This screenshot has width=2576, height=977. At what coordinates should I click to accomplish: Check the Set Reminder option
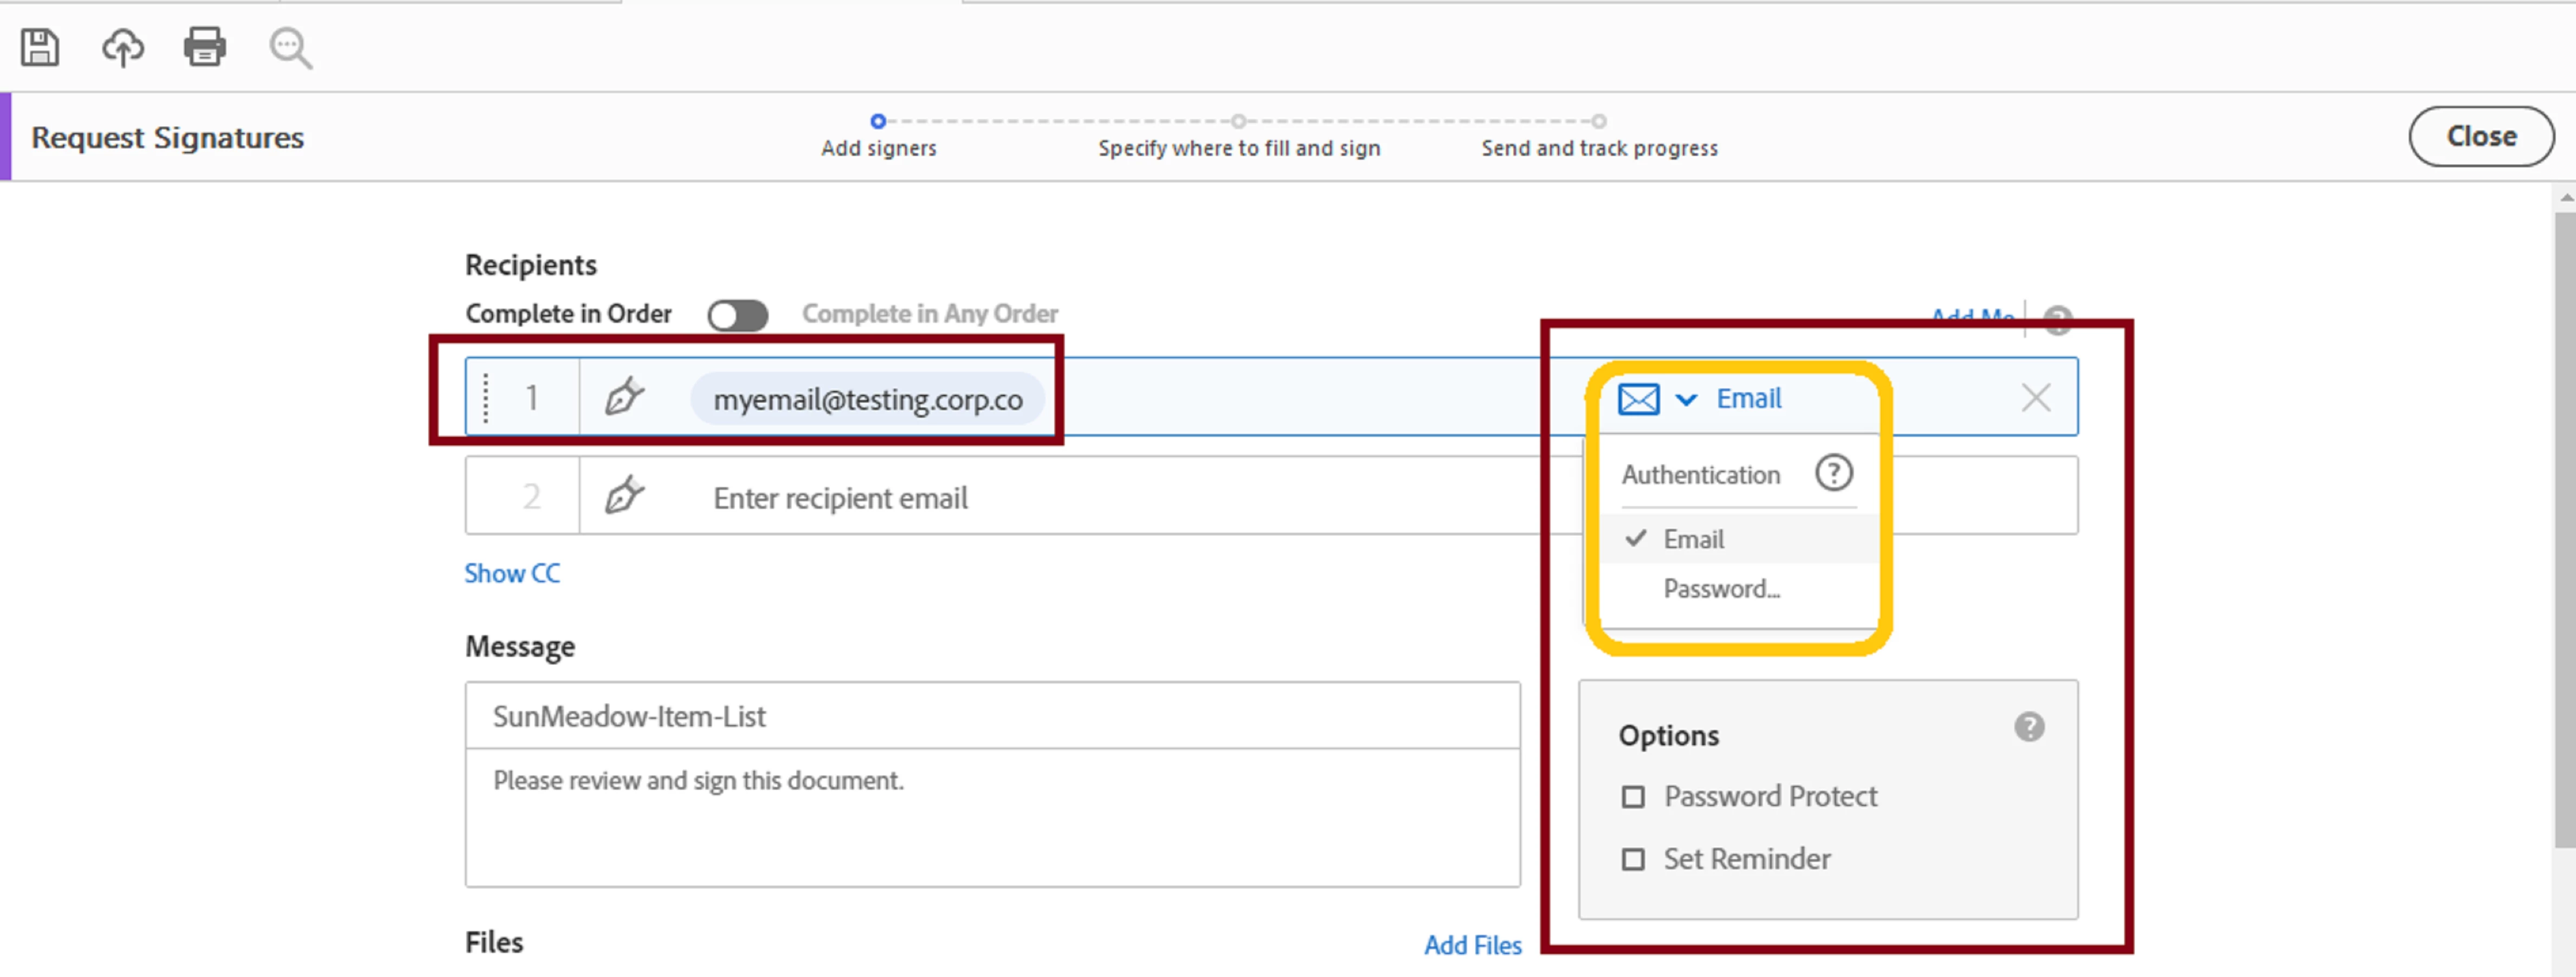[1633, 859]
